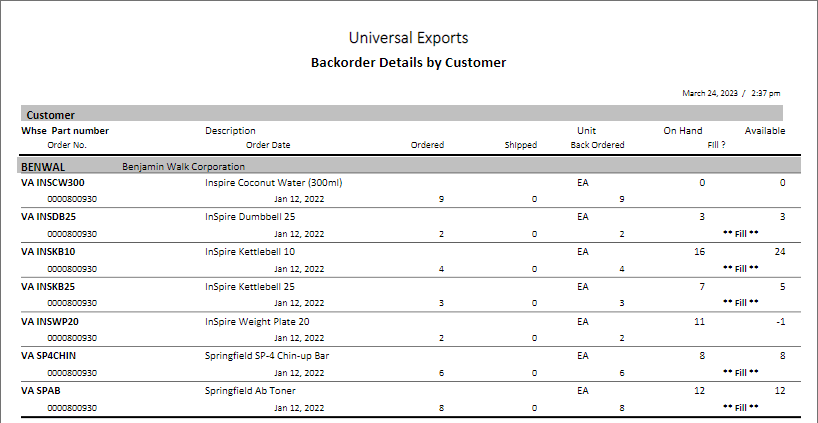This screenshot has height=423, width=818.
Task: Select the Benjamin Walk Corporation customer name
Action: 183,166
